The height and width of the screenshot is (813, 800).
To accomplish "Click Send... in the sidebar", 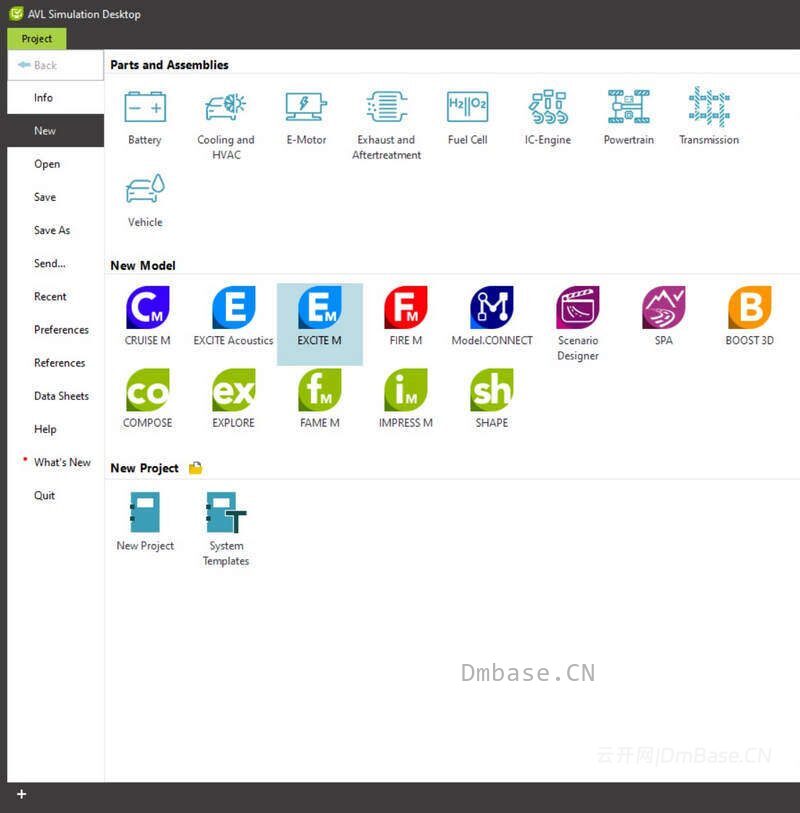I will [x=55, y=263].
